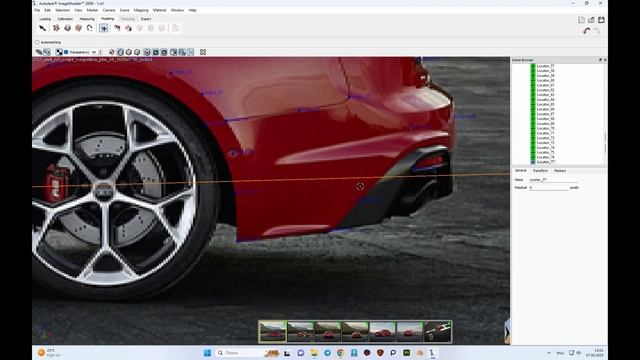The image size is (640, 360).
Task: Switch to the Loading workflow tab
Action: point(45,19)
